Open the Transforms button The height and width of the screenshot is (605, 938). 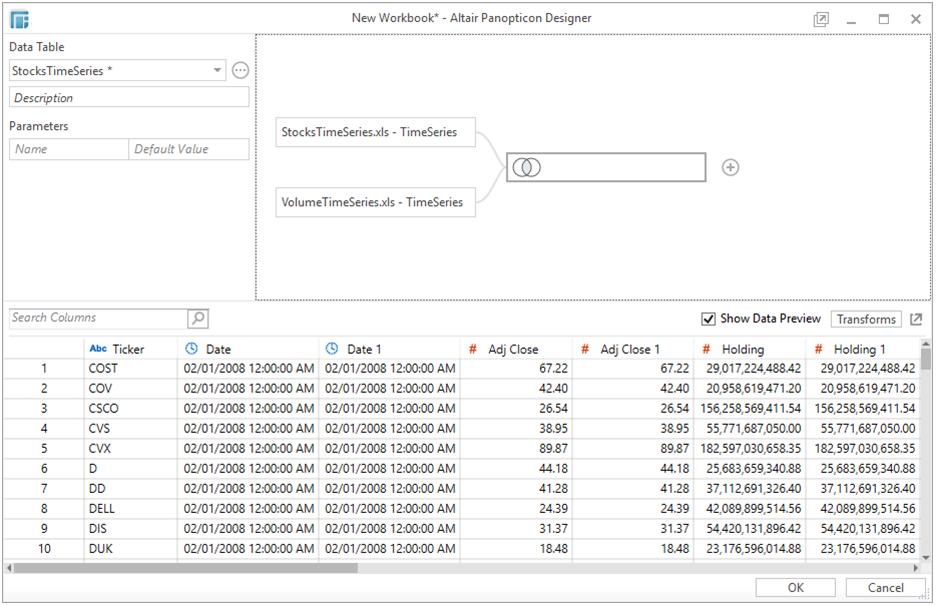point(866,319)
